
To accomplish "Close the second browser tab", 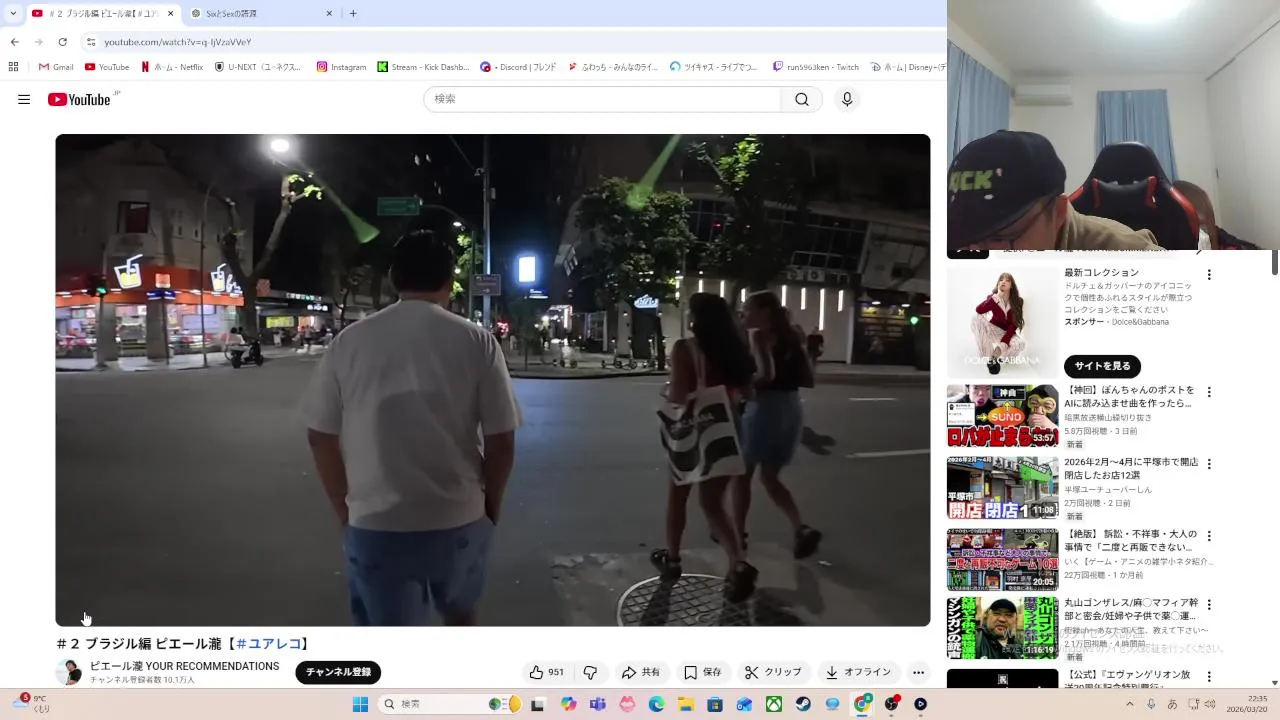I will click(329, 13).
